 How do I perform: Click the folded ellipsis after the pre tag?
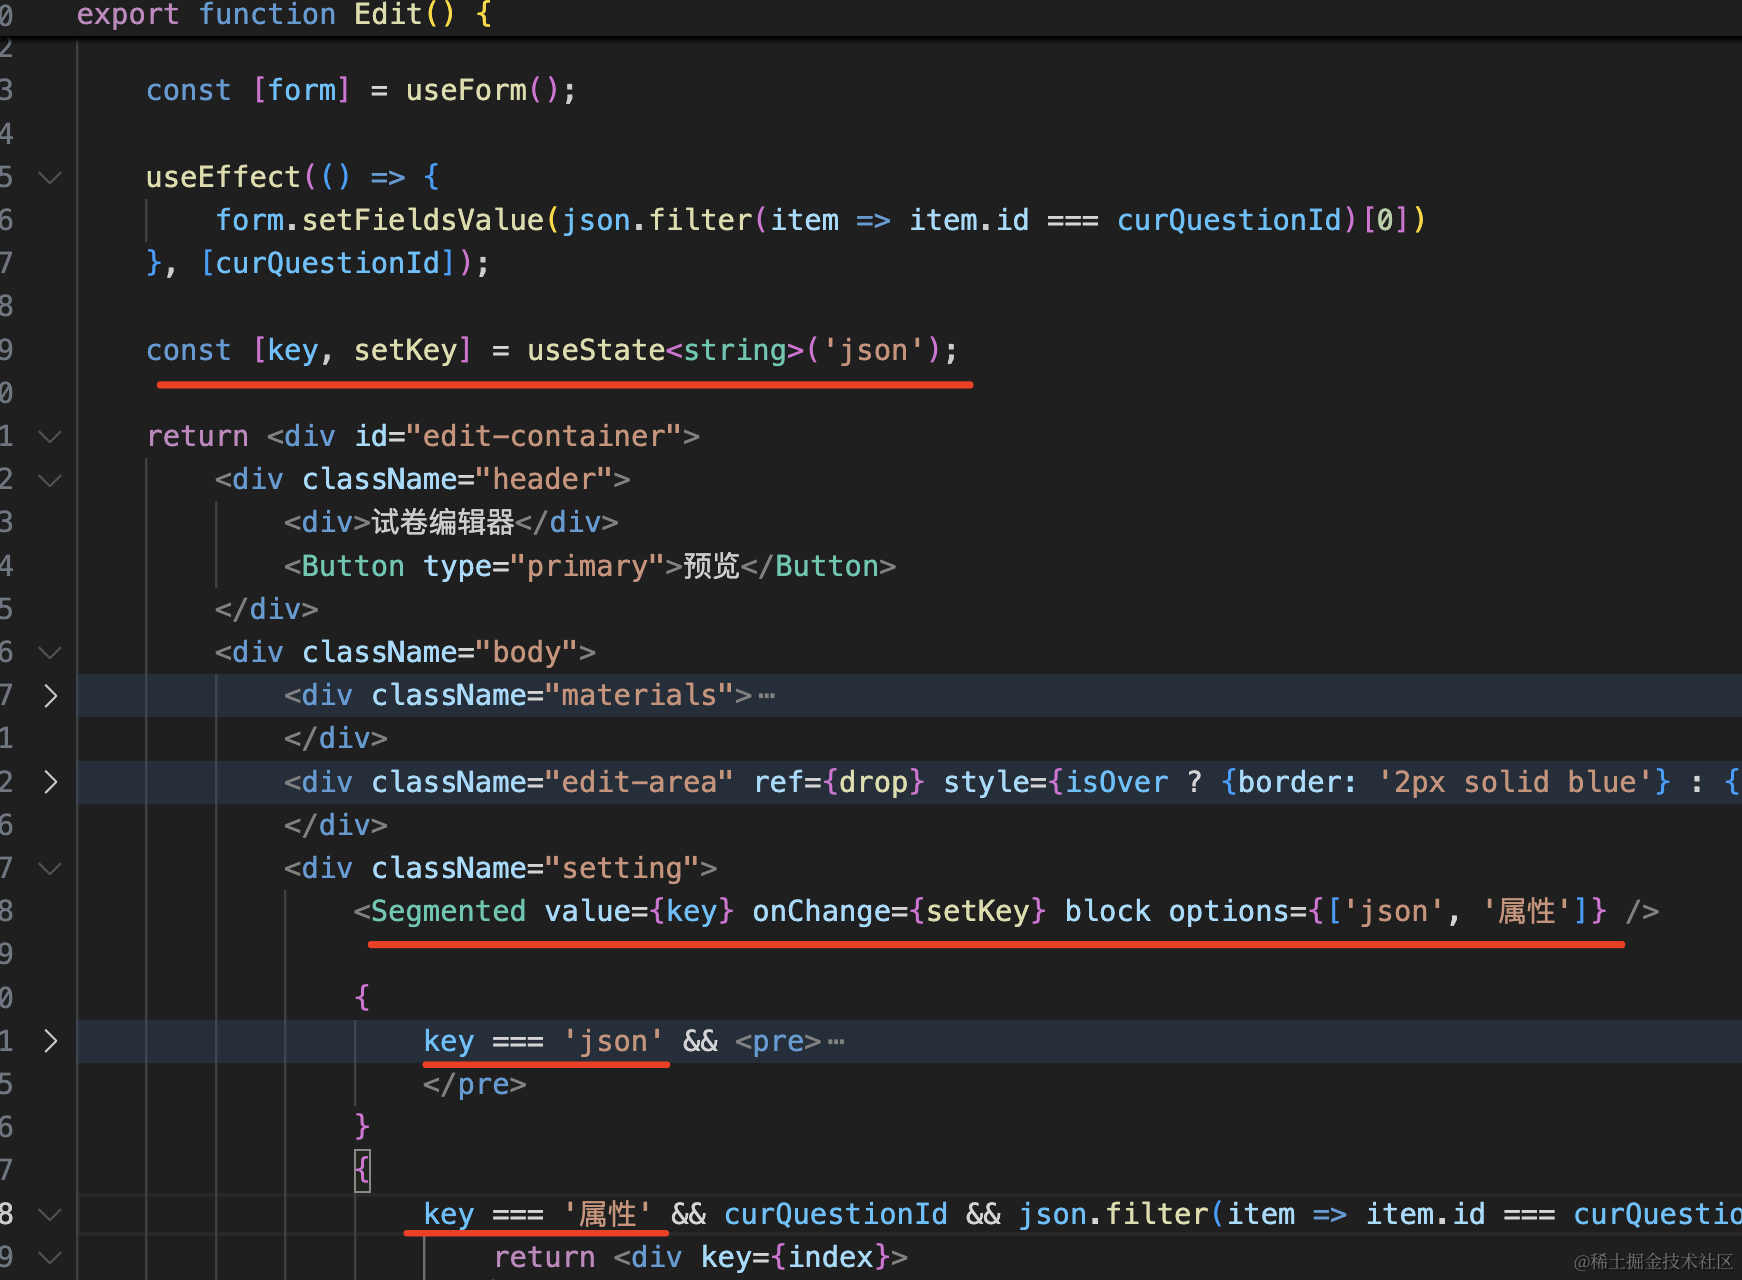[x=836, y=1042]
